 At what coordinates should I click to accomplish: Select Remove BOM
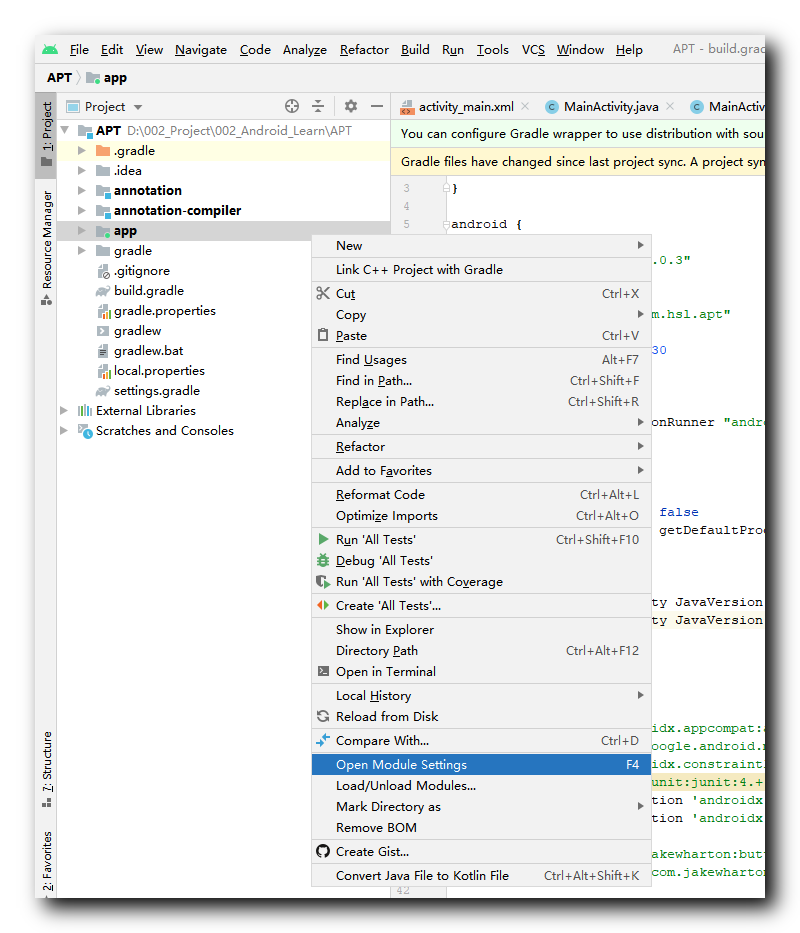coord(481,827)
